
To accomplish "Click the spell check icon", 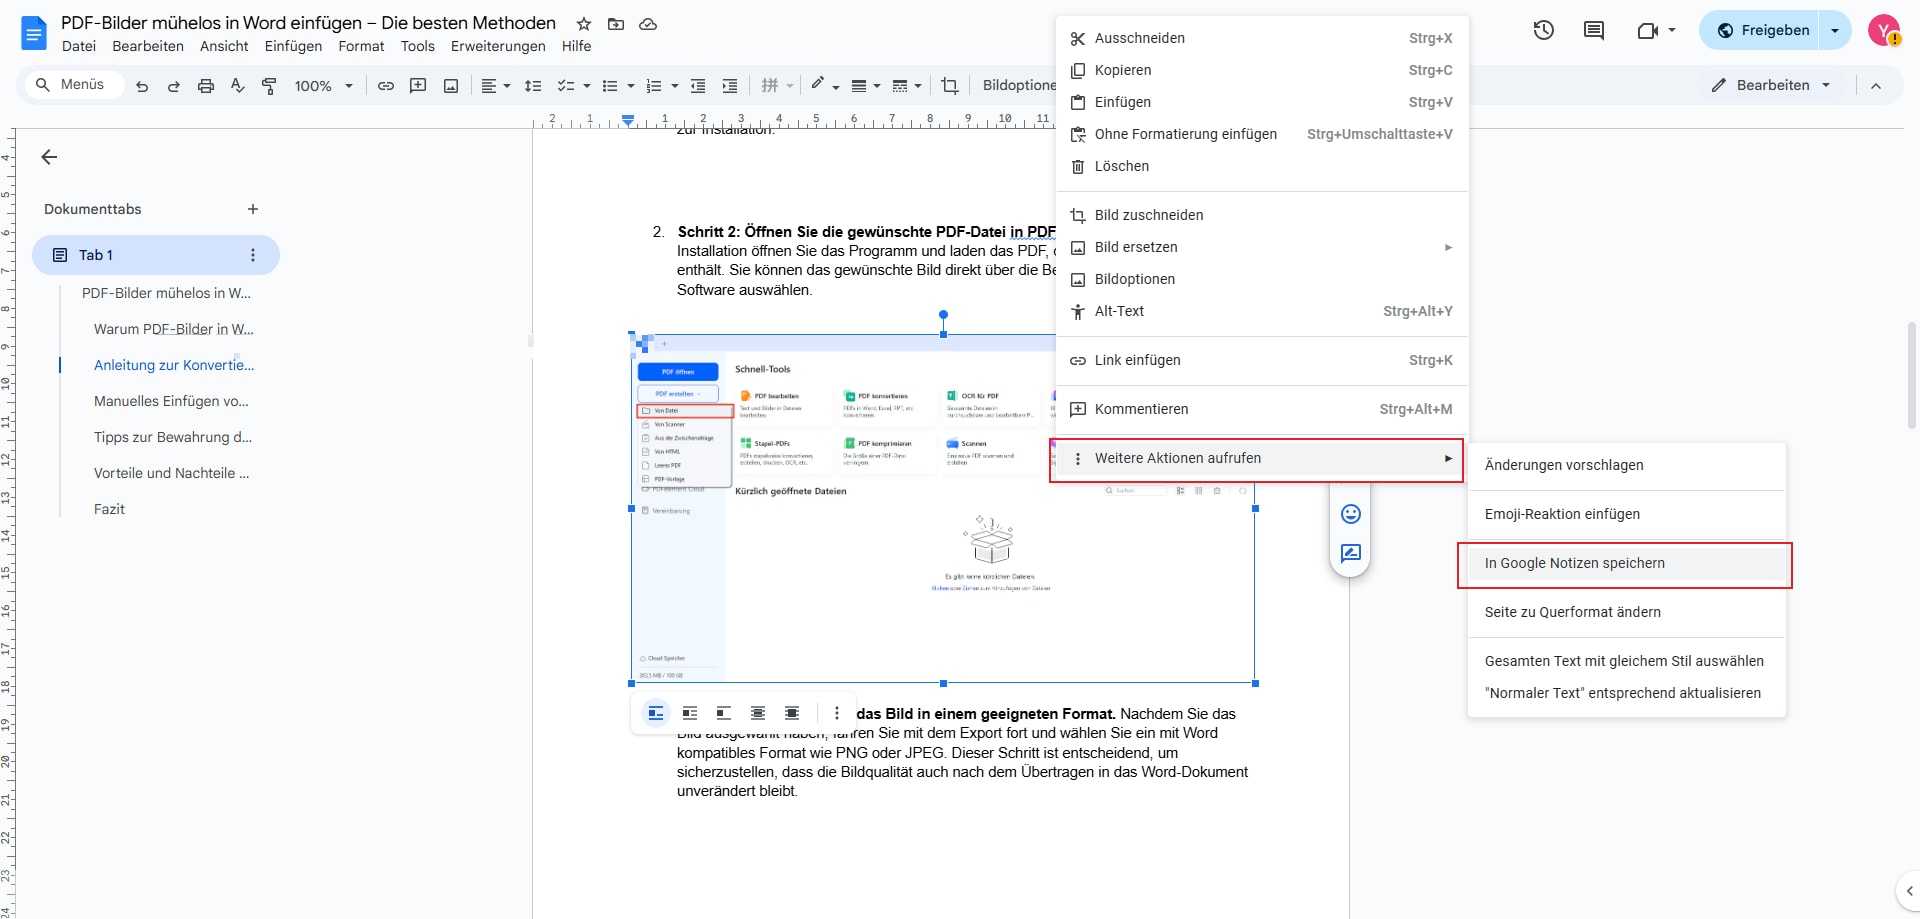I will [x=238, y=86].
